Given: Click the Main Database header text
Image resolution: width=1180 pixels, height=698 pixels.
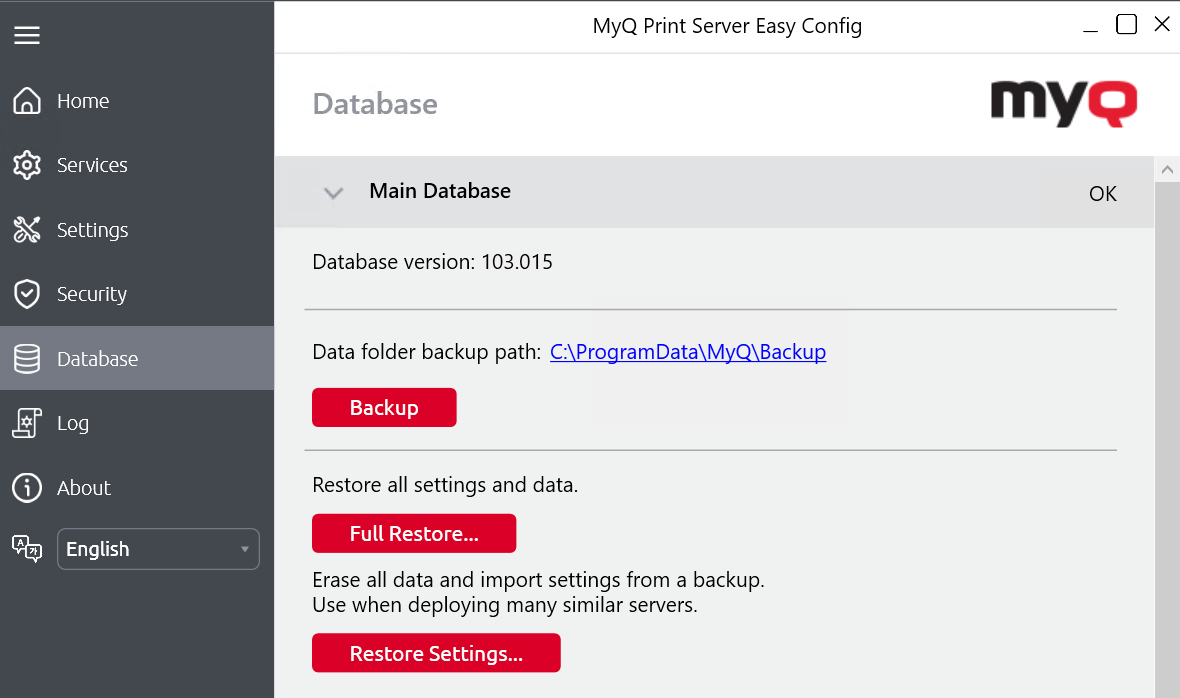Looking at the screenshot, I should tap(440, 191).
